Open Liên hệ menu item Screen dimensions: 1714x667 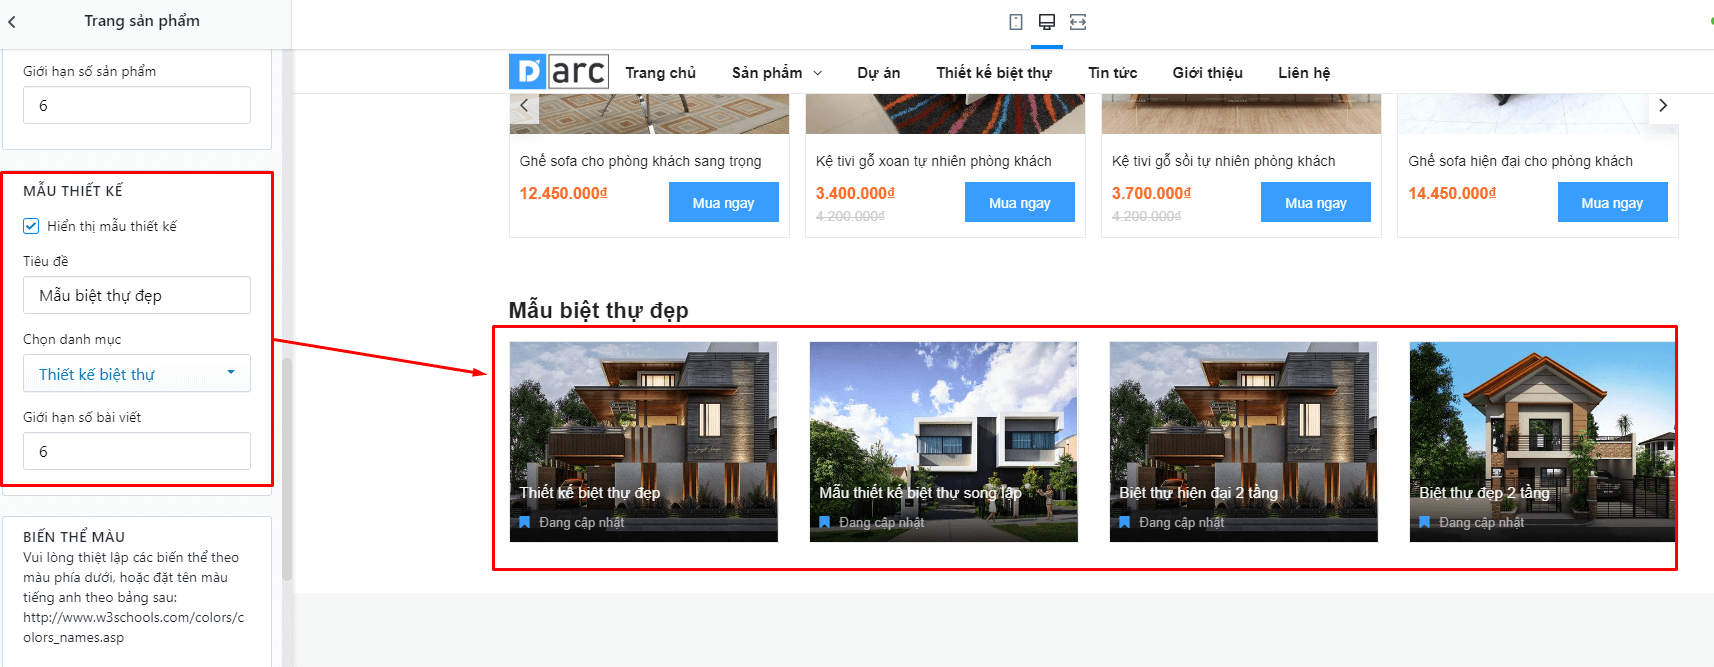pyautogui.click(x=1304, y=73)
